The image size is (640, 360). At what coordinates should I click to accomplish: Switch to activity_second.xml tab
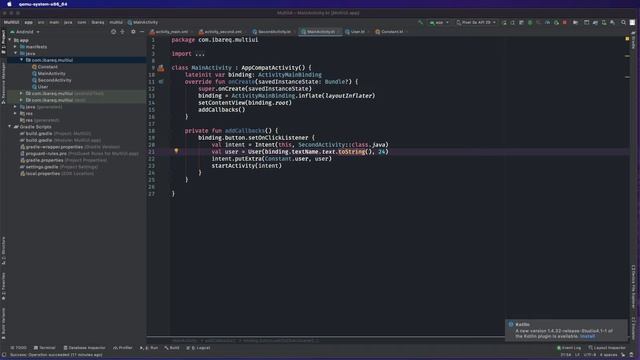point(222,32)
